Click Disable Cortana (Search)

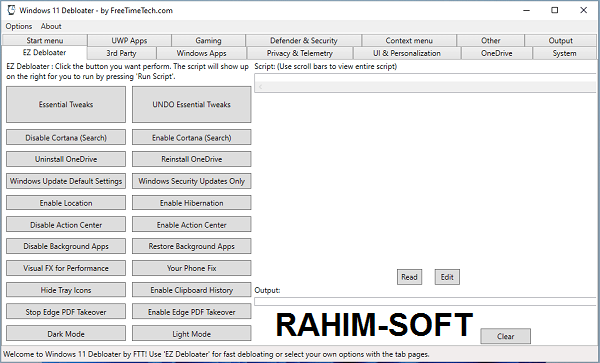[x=66, y=138]
